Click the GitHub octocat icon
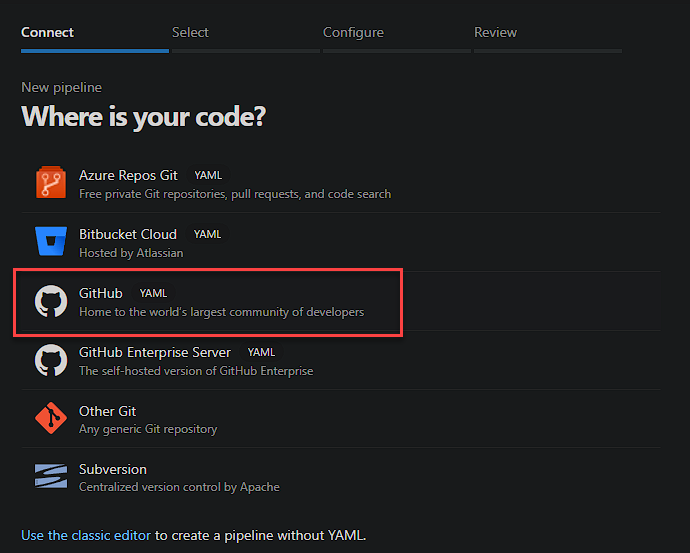690x553 pixels. click(51, 302)
